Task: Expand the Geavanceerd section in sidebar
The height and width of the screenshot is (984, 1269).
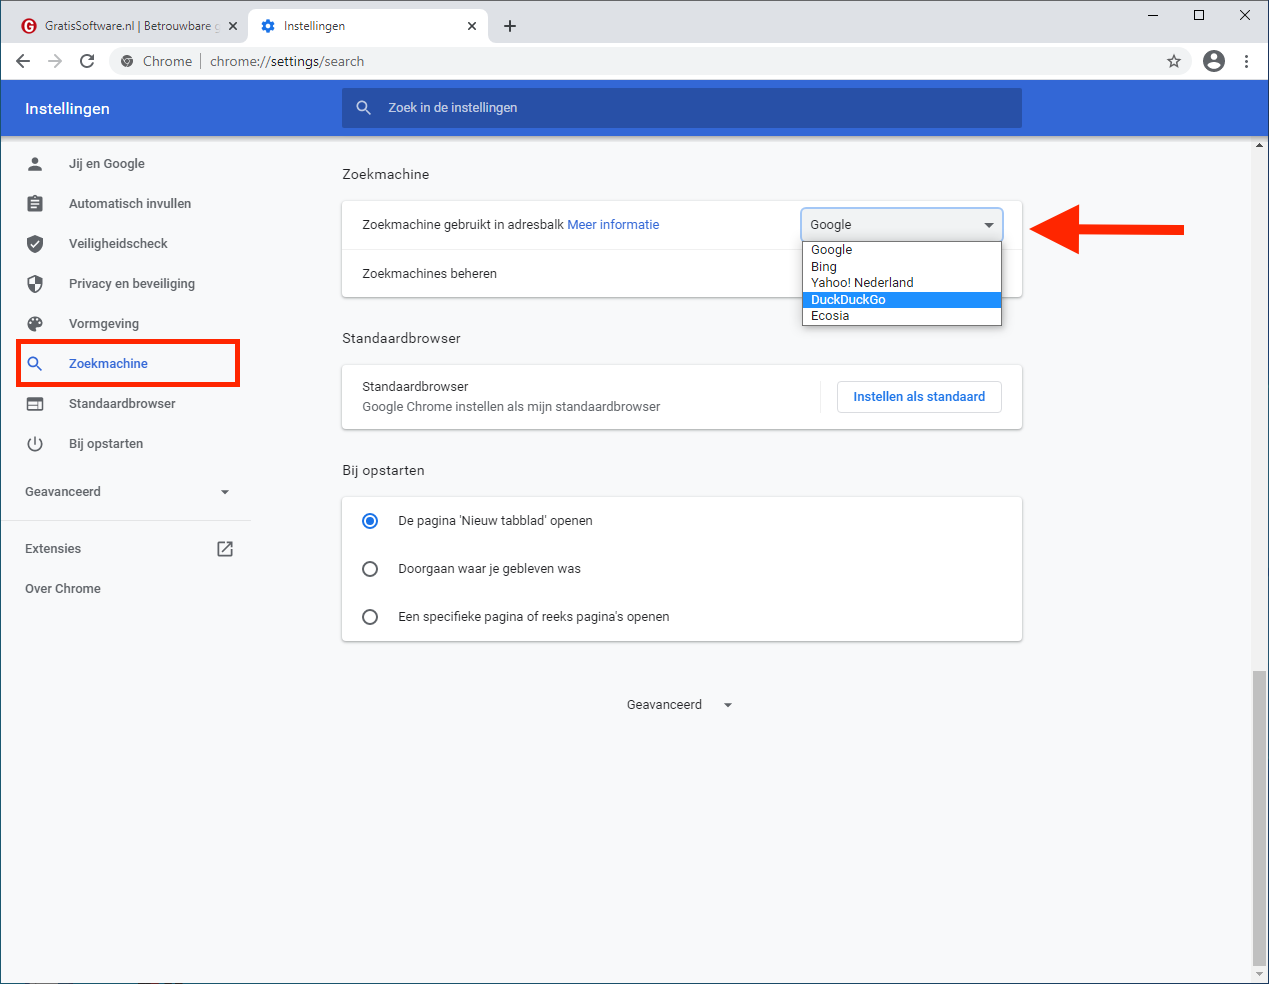Action: coord(127,492)
